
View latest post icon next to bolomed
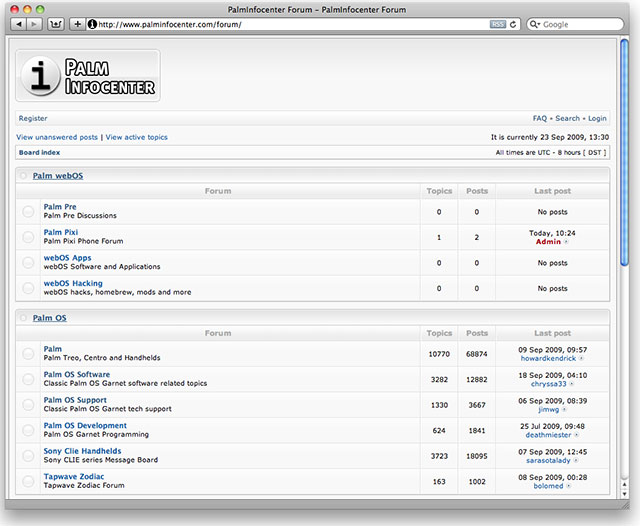(569, 486)
